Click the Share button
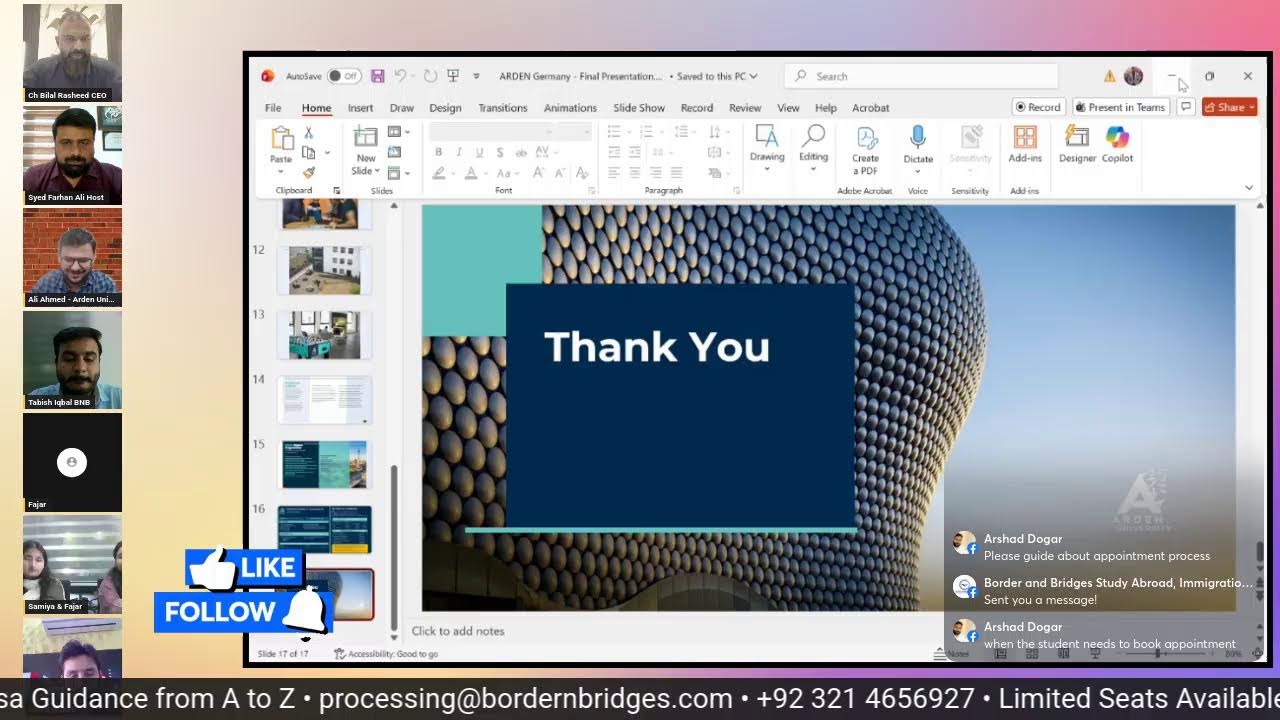The width and height of the screenshot is (1280, 720). pyautogui.click(x=1229, y=107)
